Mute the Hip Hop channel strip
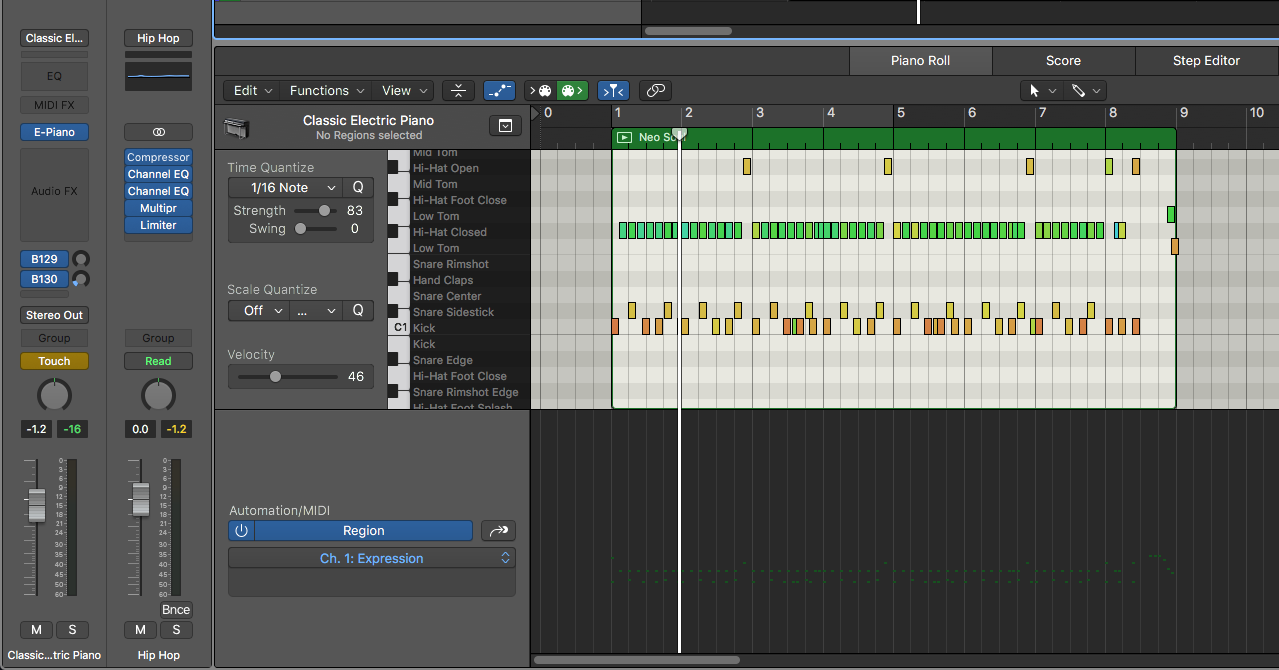The height and width of the screenshot is (670, 1279). (x=140, y=629)
